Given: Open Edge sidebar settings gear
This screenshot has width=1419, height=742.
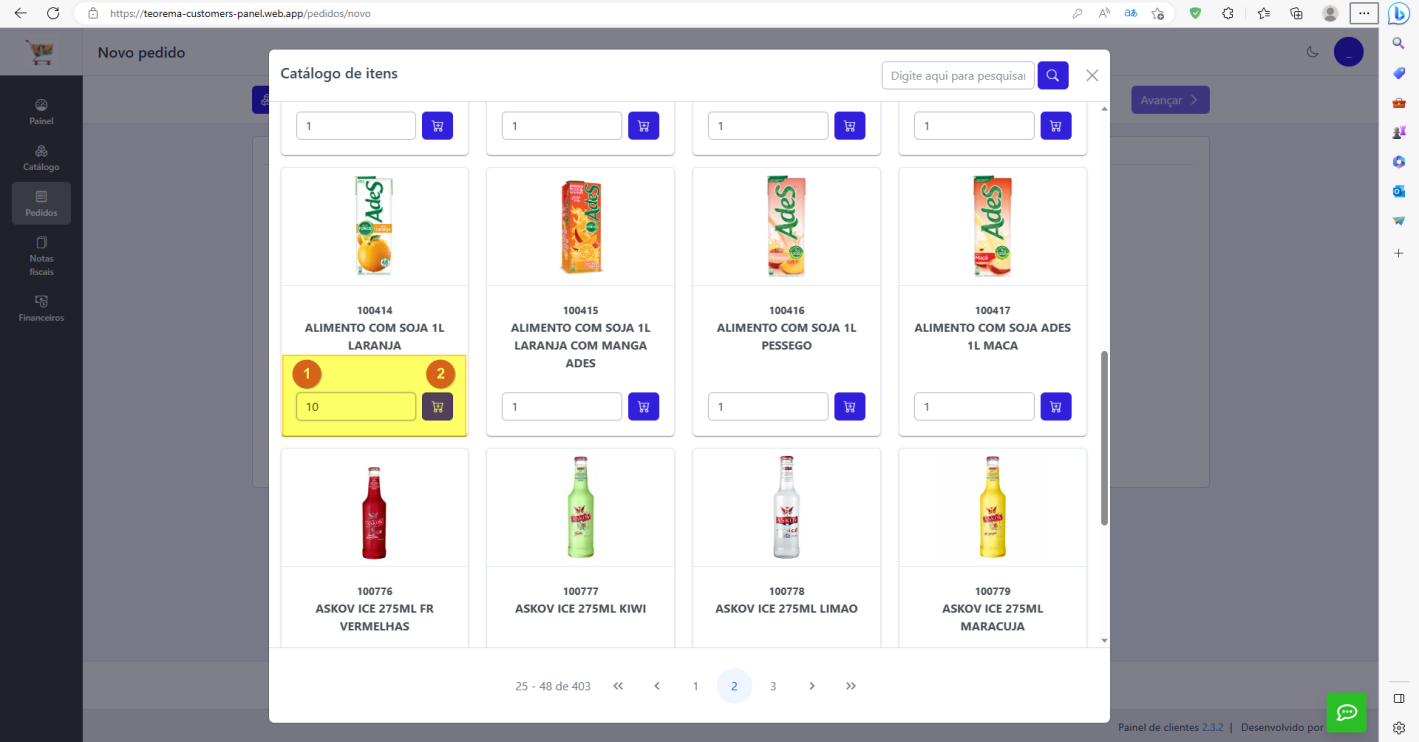Looking at the screenshot, I should (x=1399, y=728).
